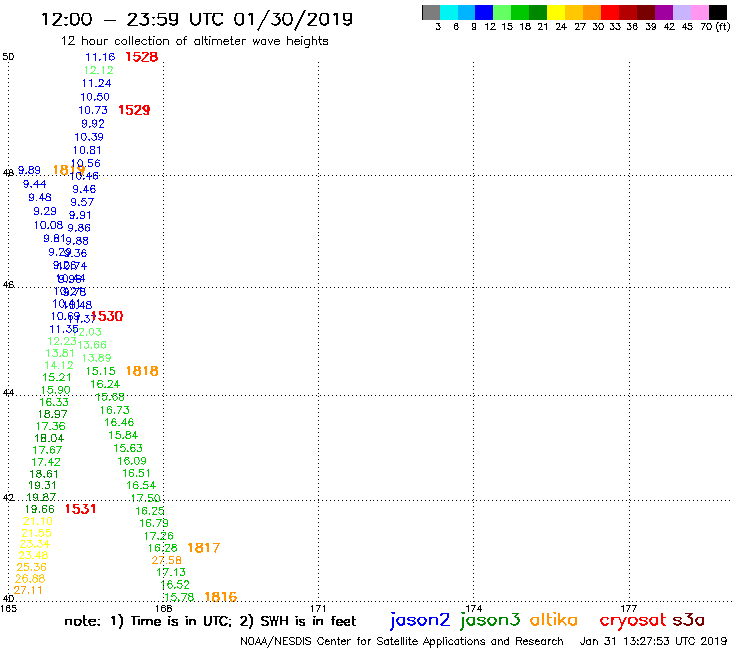Click wave height value 9.44
740x650 pixels.
click(x=34, y=184)
